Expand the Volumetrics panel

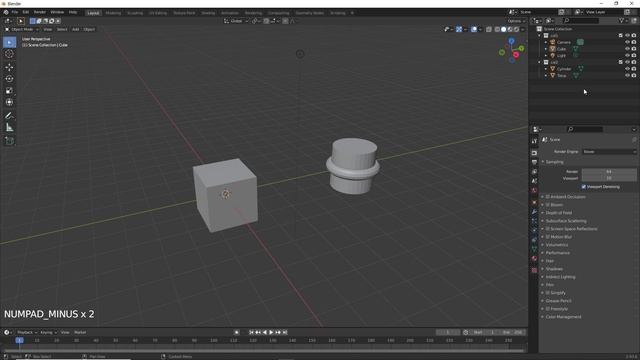coord(556,245)
